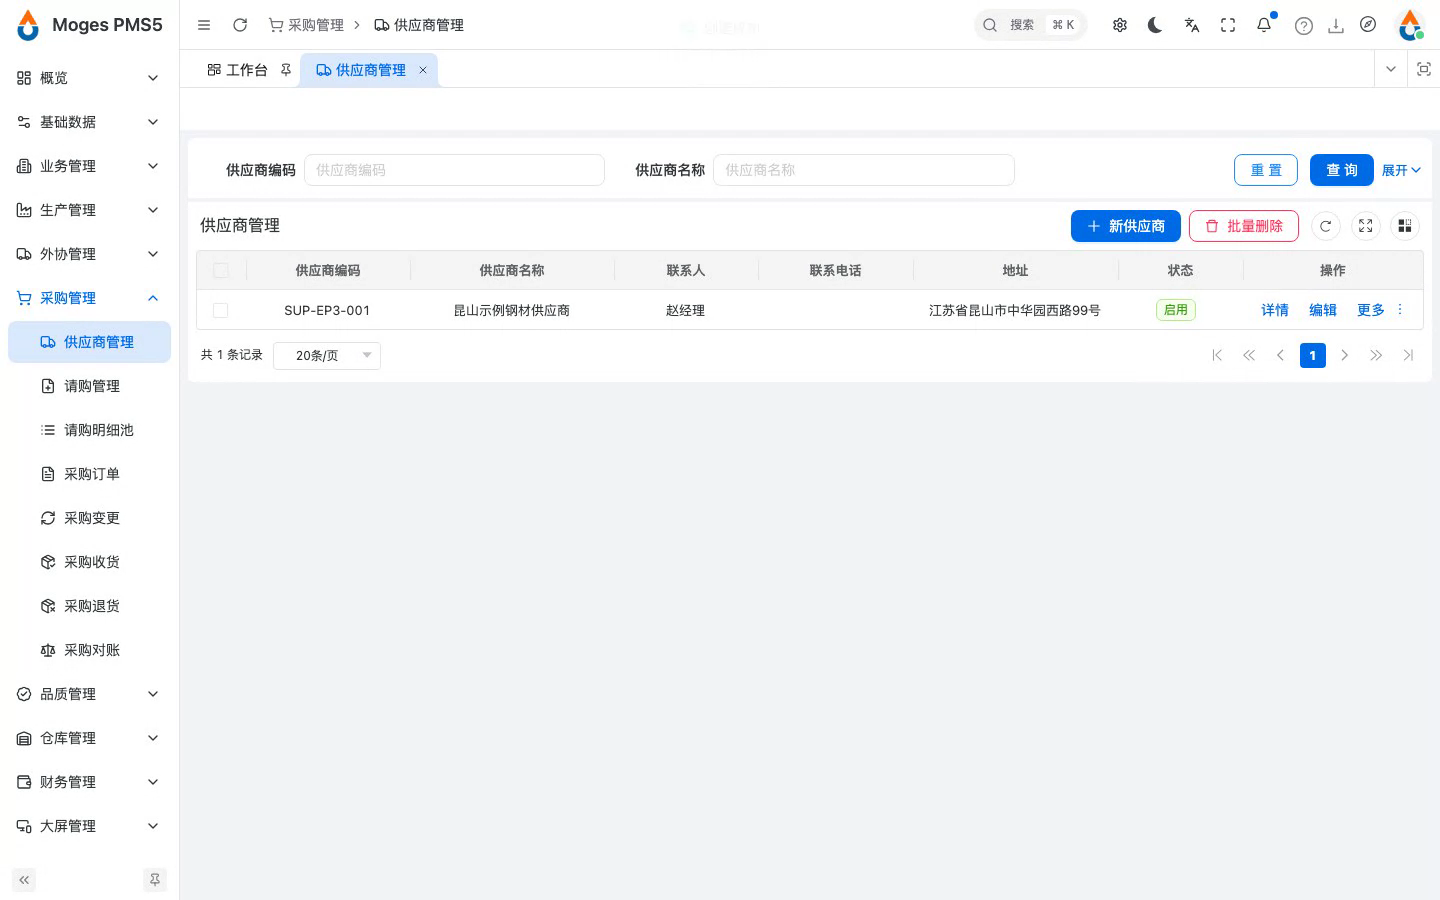Image resolution: width=1440 pixels, height=900 pixels.
Task: Enter fullscreen via header fullscreen icon
Action: point(1228,25)
